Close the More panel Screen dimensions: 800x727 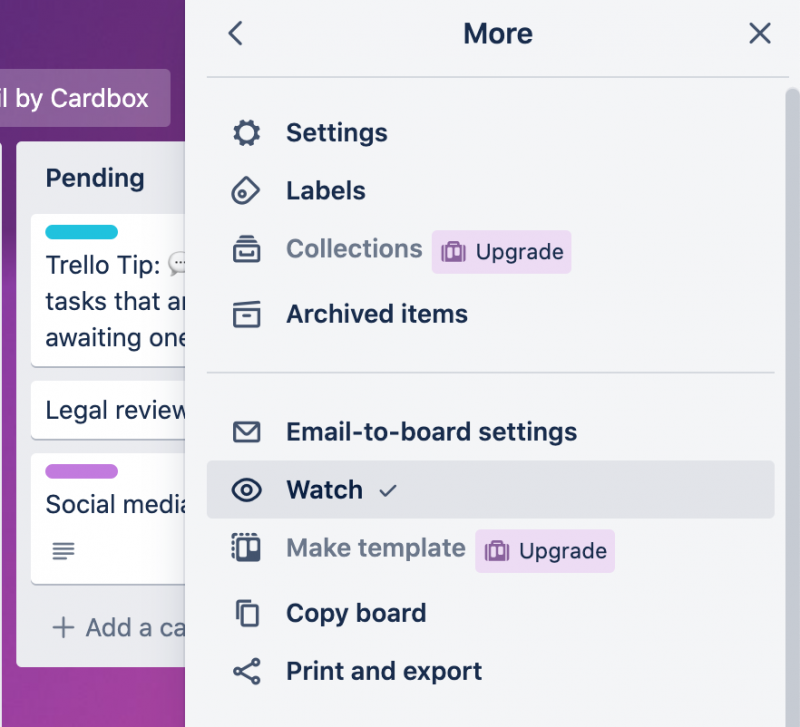pos(760,33)
